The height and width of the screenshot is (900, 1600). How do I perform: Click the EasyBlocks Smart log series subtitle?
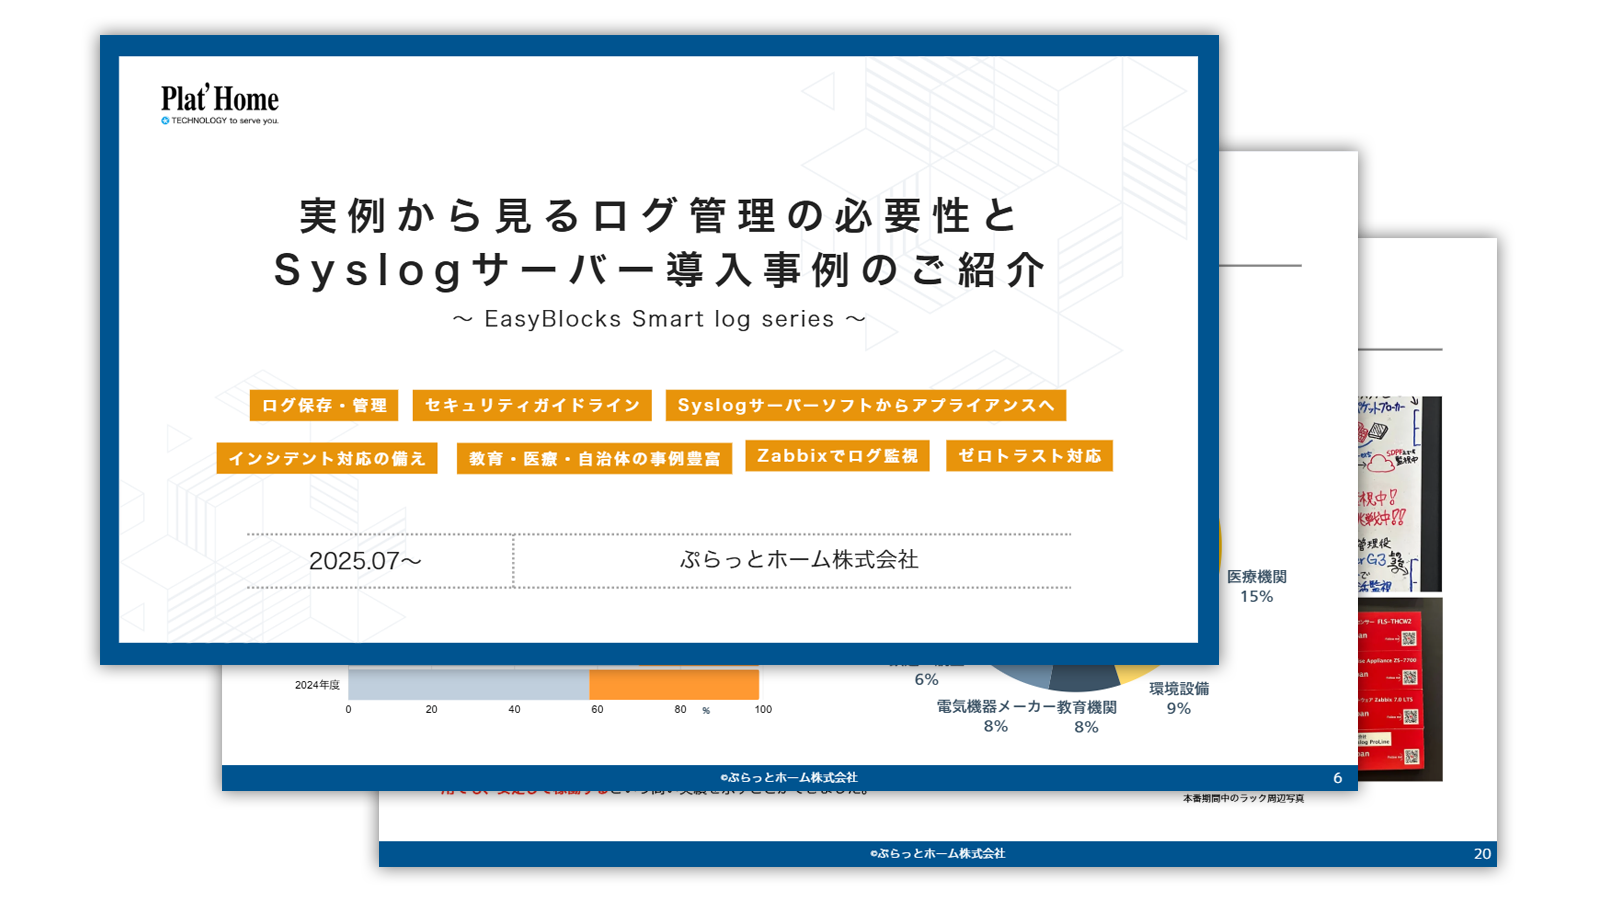[x=659, y=319]
